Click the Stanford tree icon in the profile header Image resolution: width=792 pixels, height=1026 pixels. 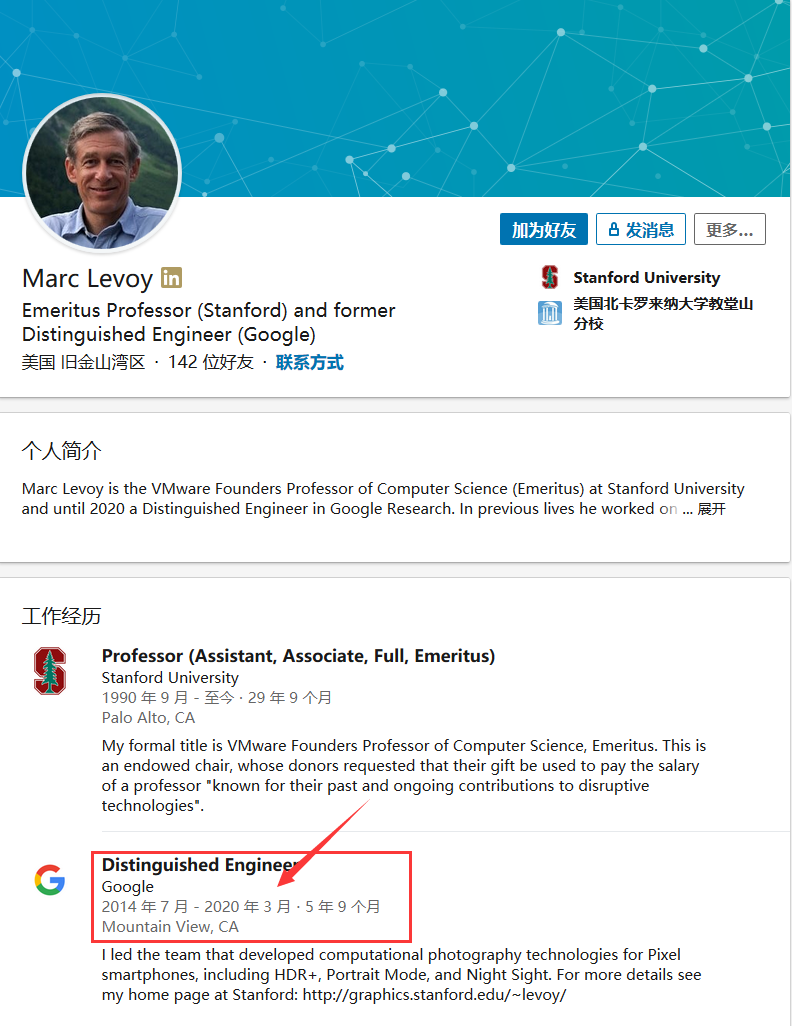point(550,277)
